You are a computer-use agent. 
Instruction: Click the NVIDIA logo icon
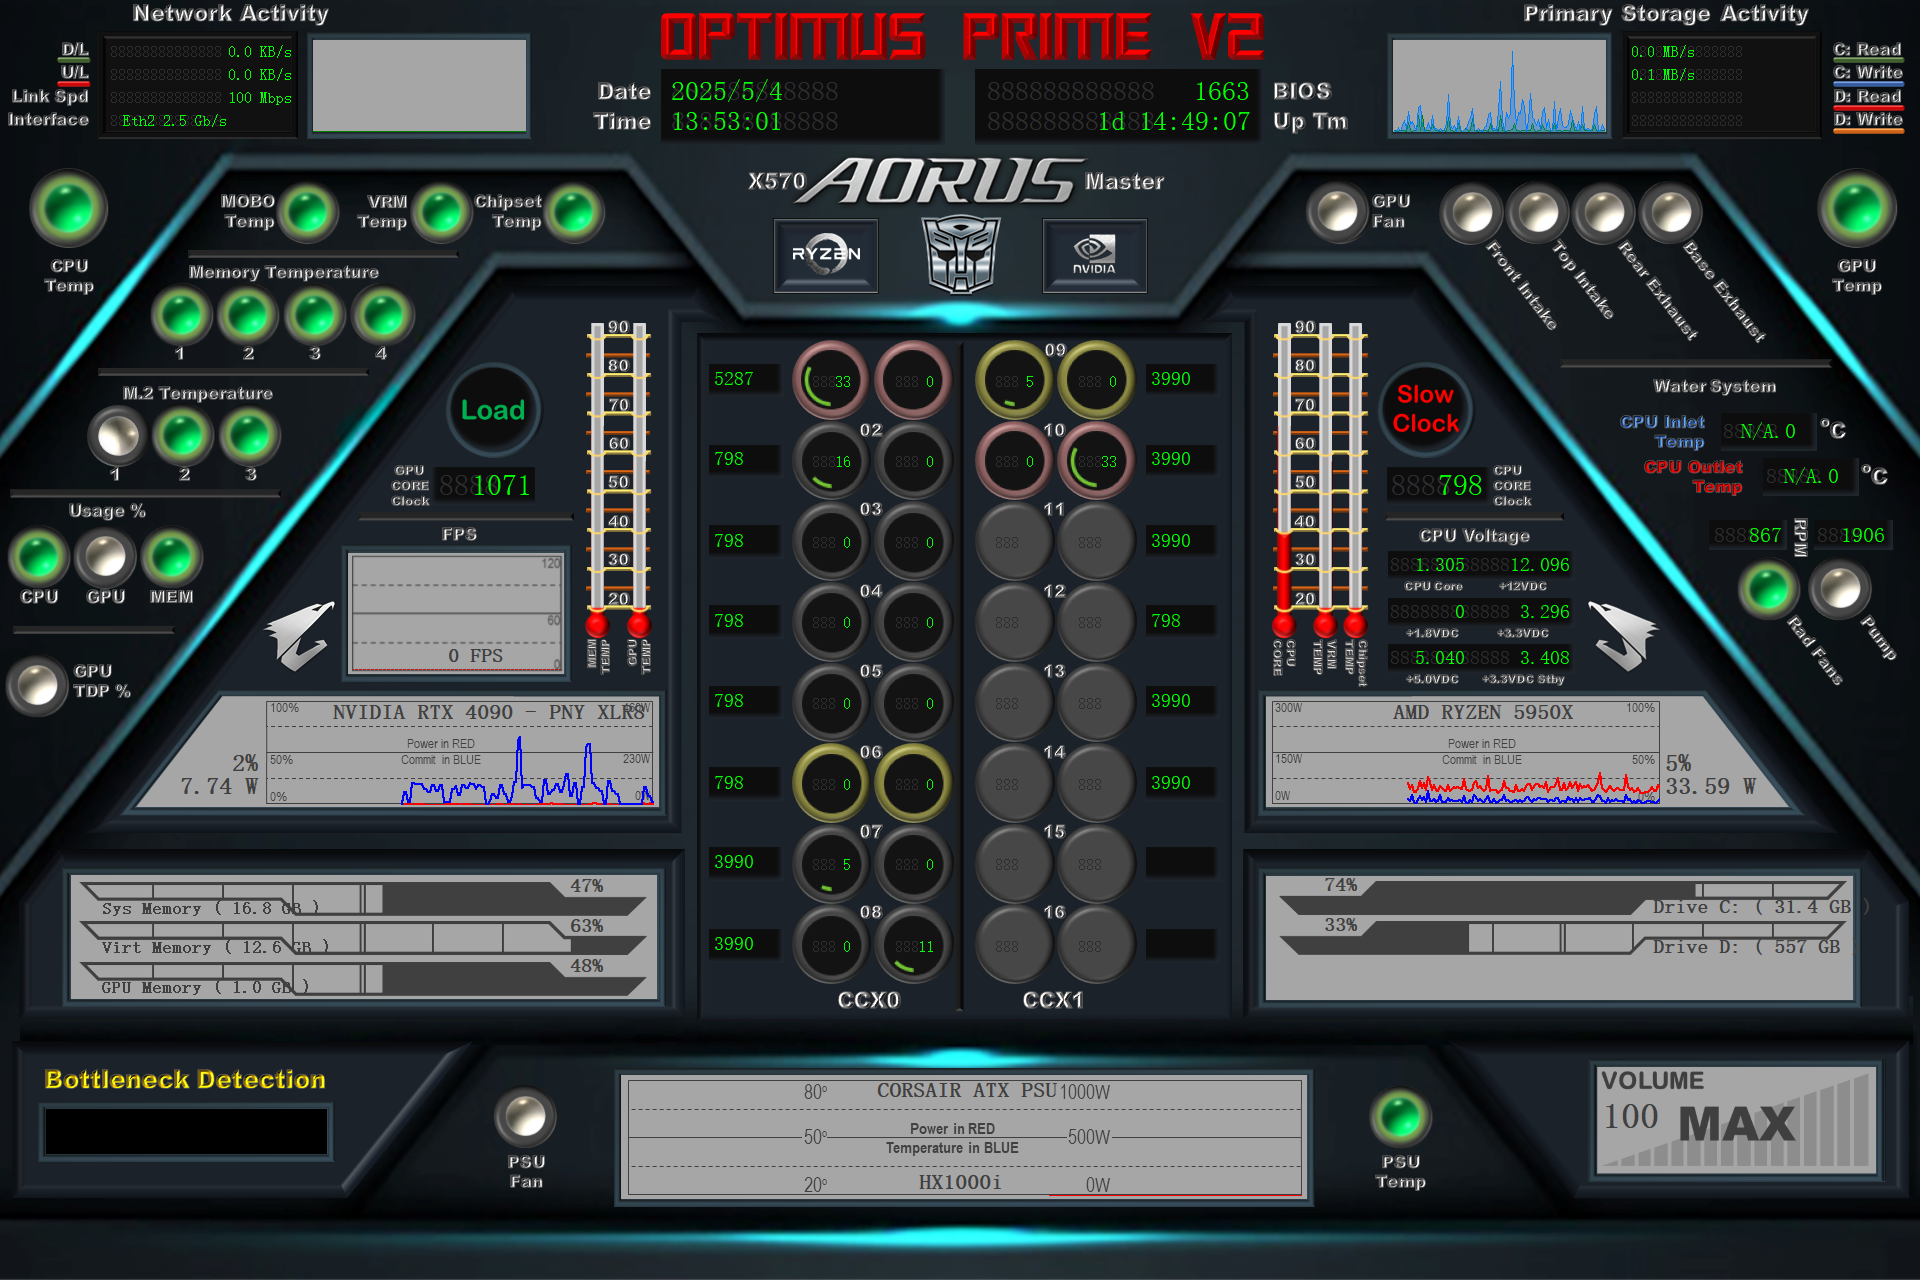pos(1094,255)
